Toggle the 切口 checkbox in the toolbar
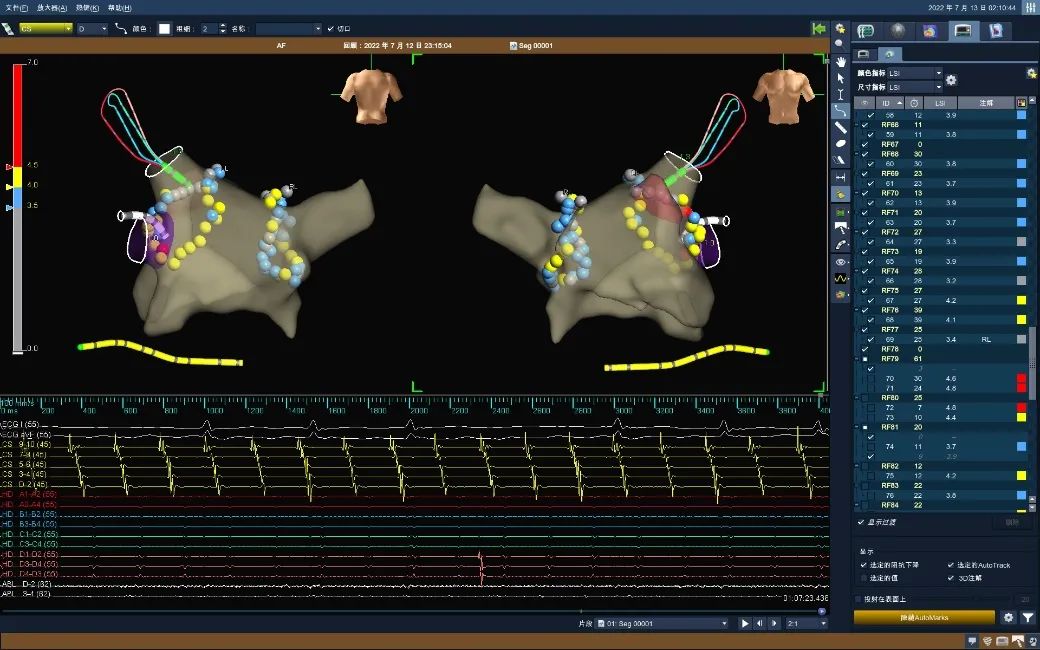This screenshot has height=650, width=1040. coord(331,29)
